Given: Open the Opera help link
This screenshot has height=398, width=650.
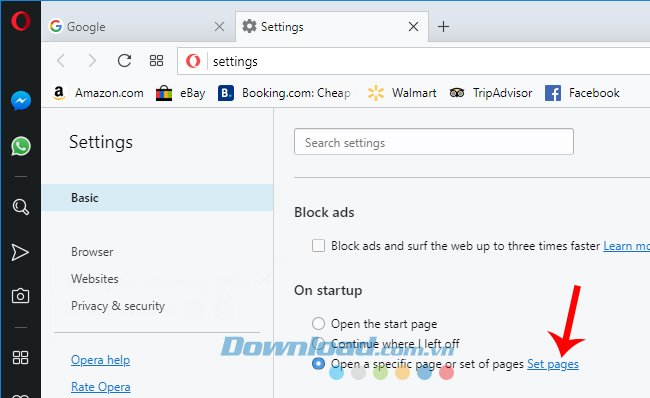Looking at the screenshot, I should (100, 360).
